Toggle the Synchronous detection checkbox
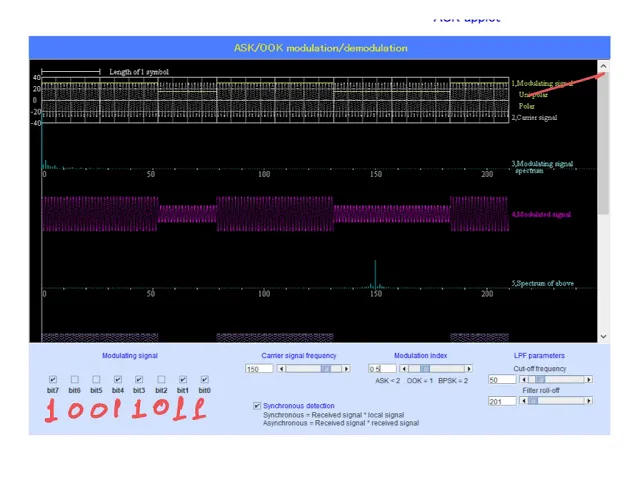Viewport: 640px width, 480px height. 257,406
